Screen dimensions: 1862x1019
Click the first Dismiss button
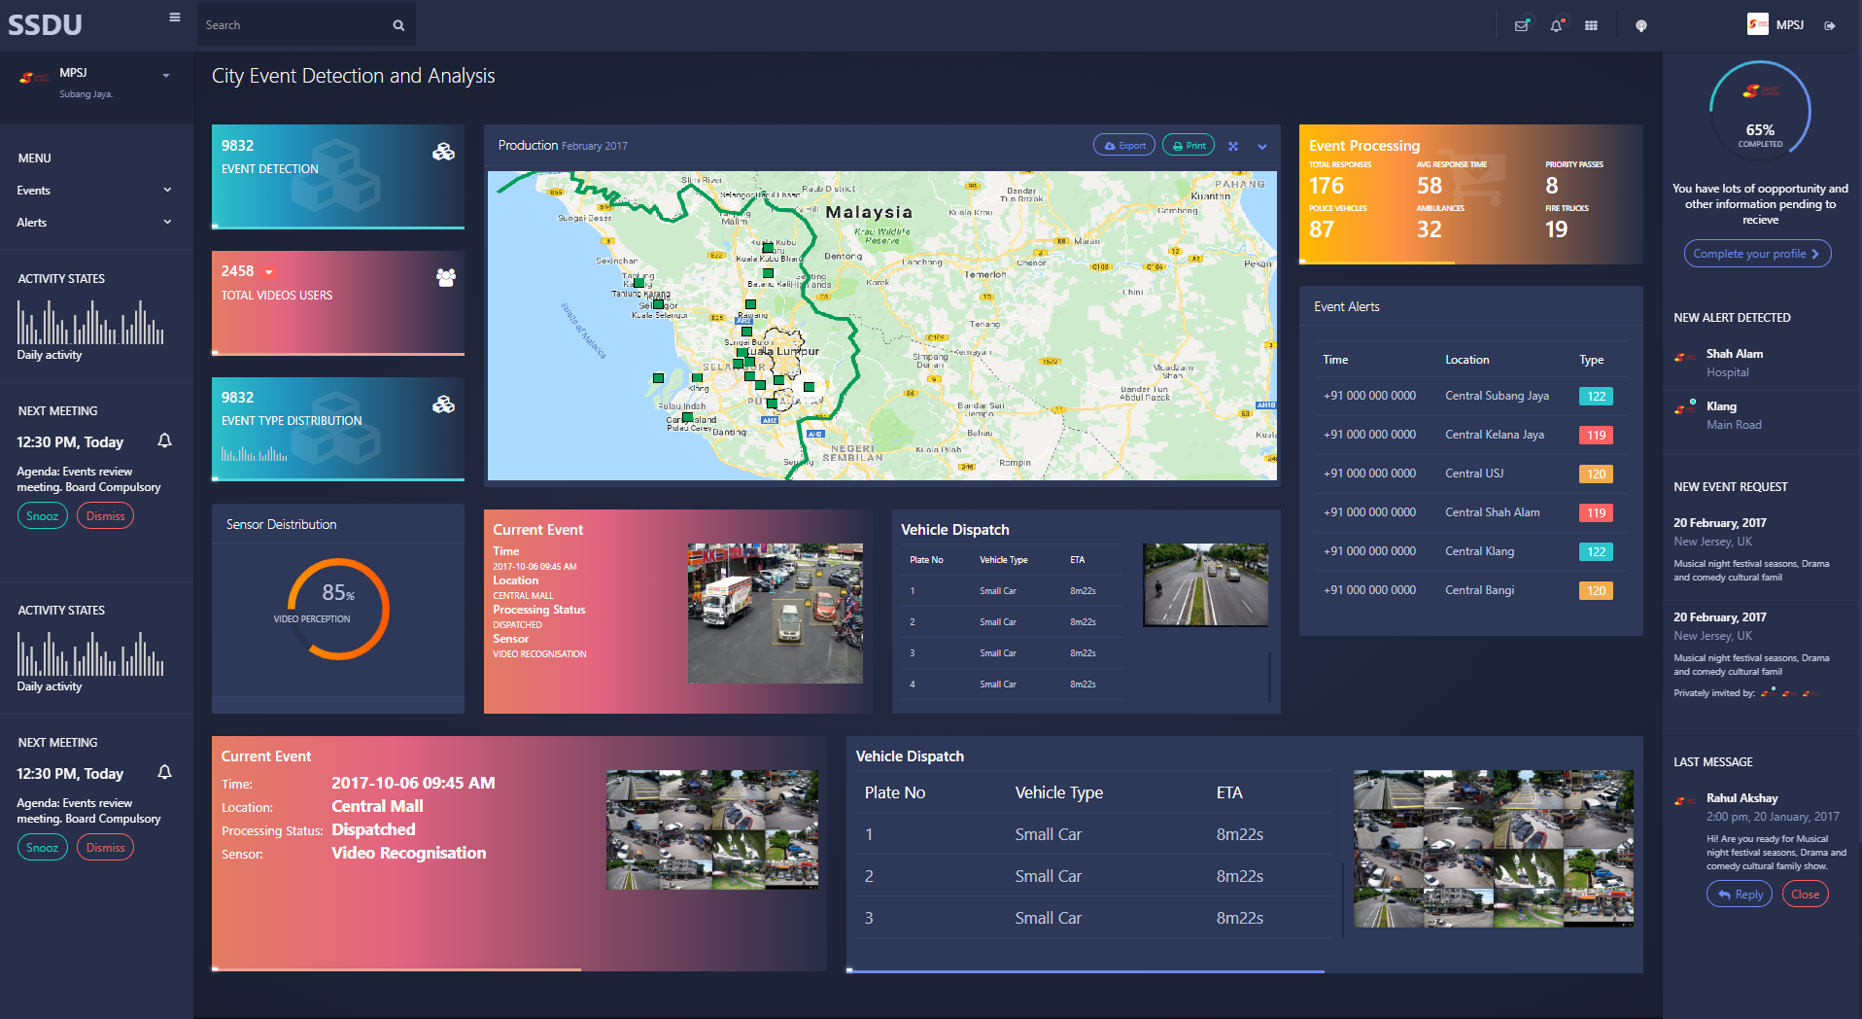[105, 516]
